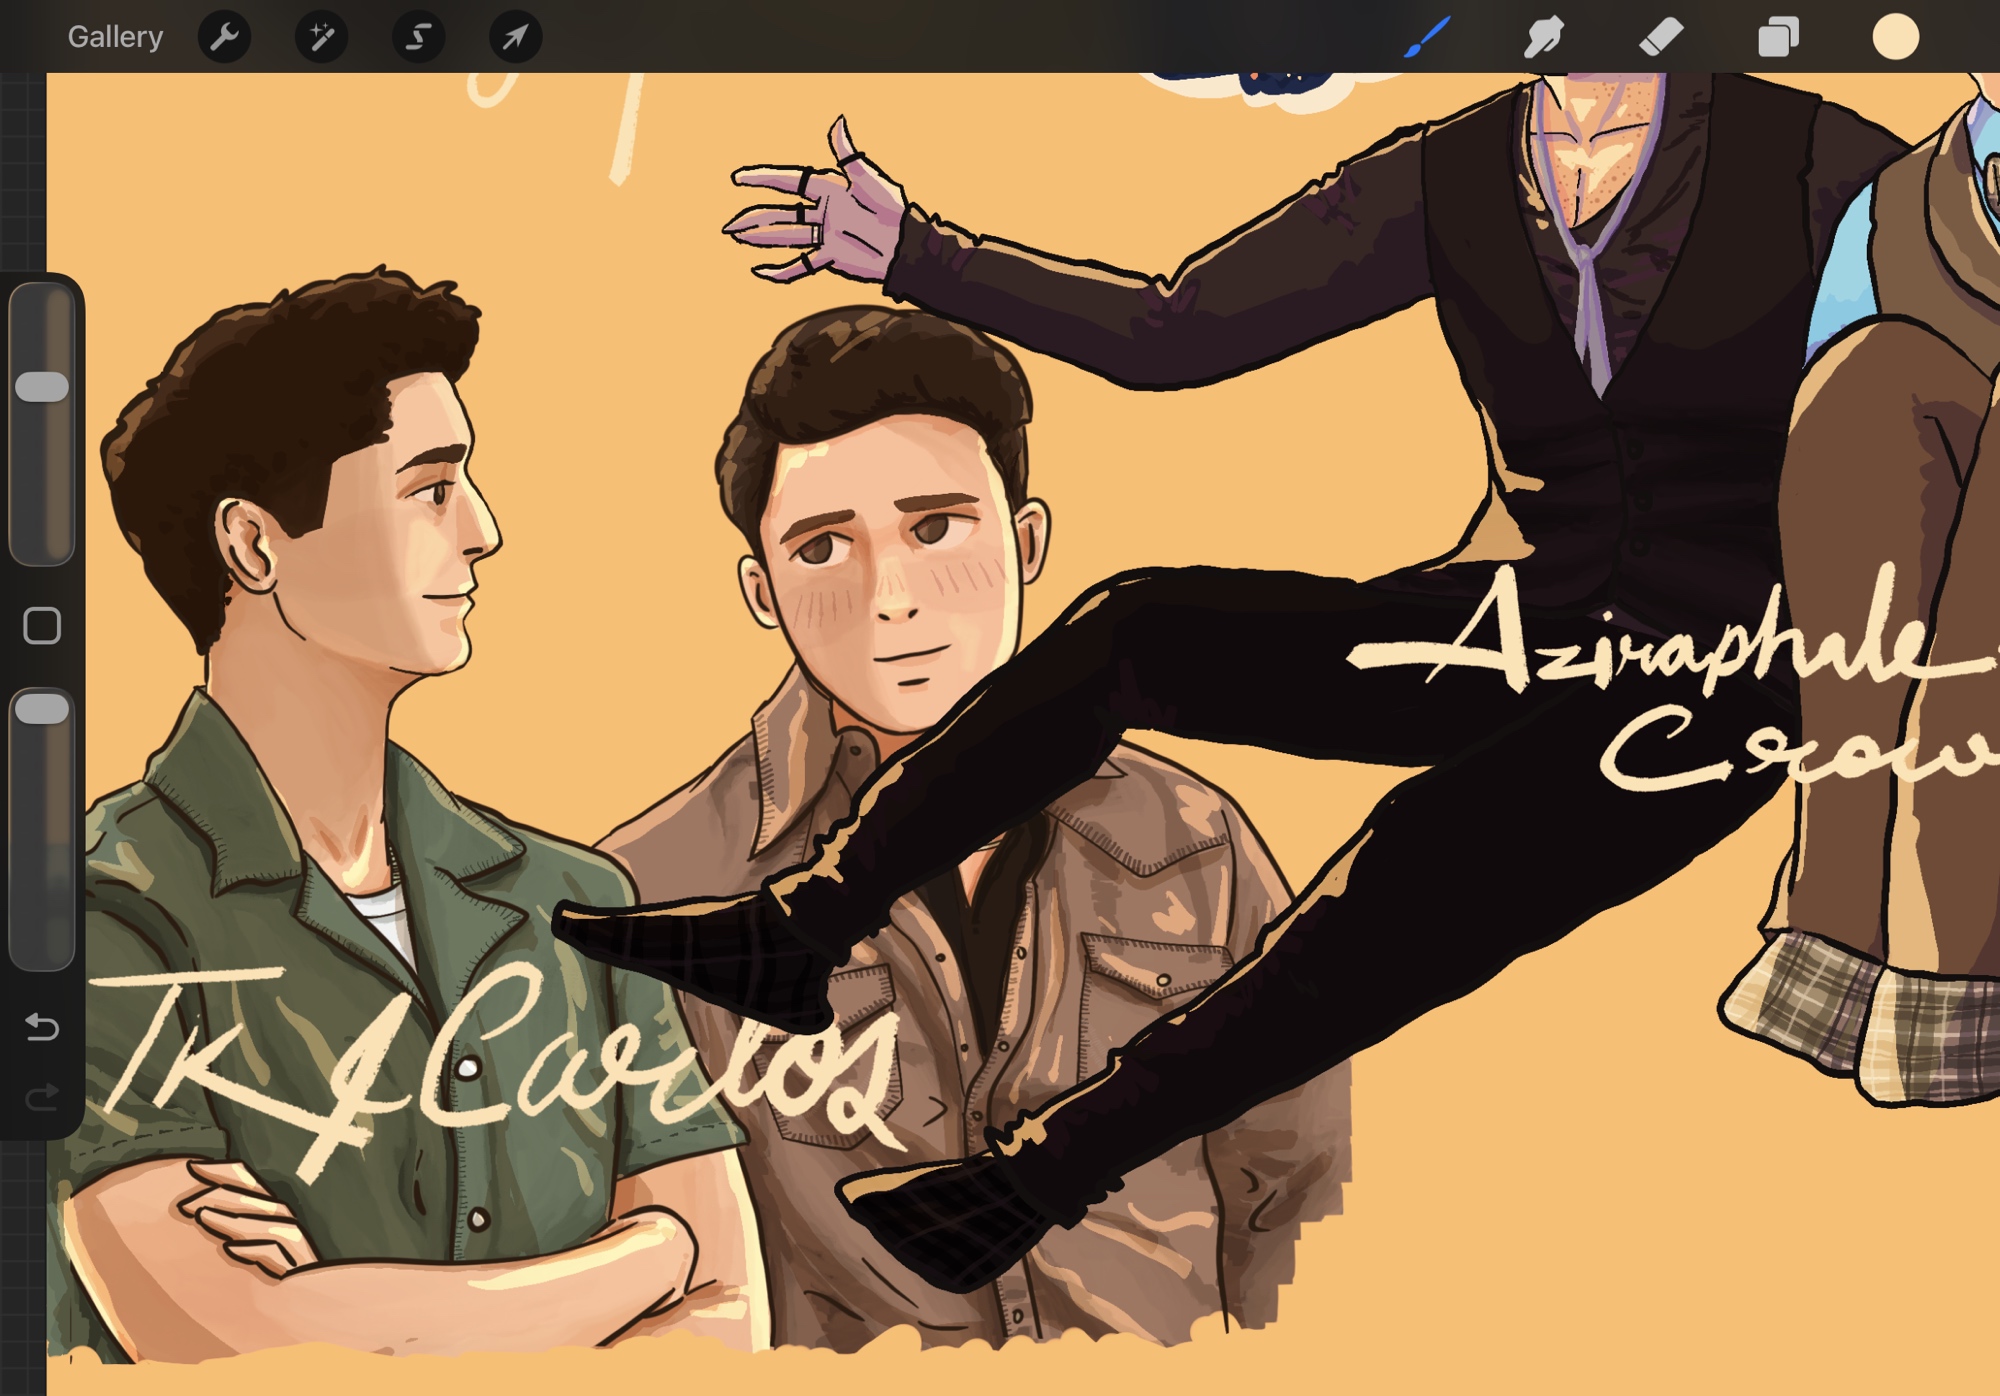This screenshot has width=2000, height=1396.
Task: Open the Actions wrench menu
Action: (224, 37)
